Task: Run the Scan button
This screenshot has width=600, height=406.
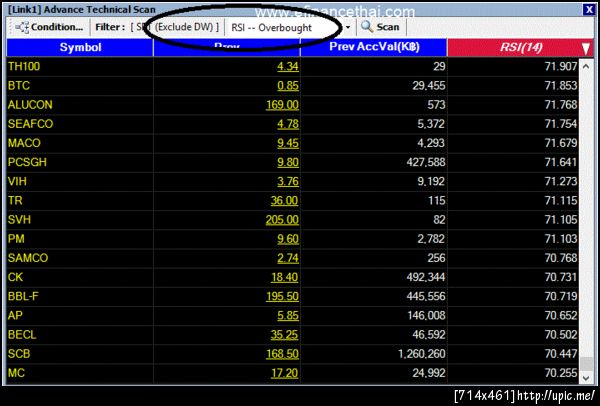Action: 380,27
